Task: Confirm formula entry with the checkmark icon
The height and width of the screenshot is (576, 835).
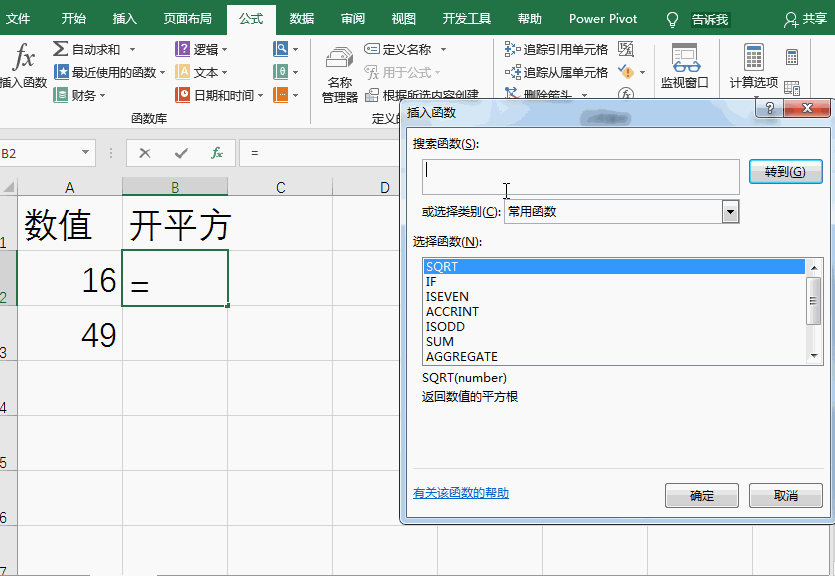Action: pos(181,153)
